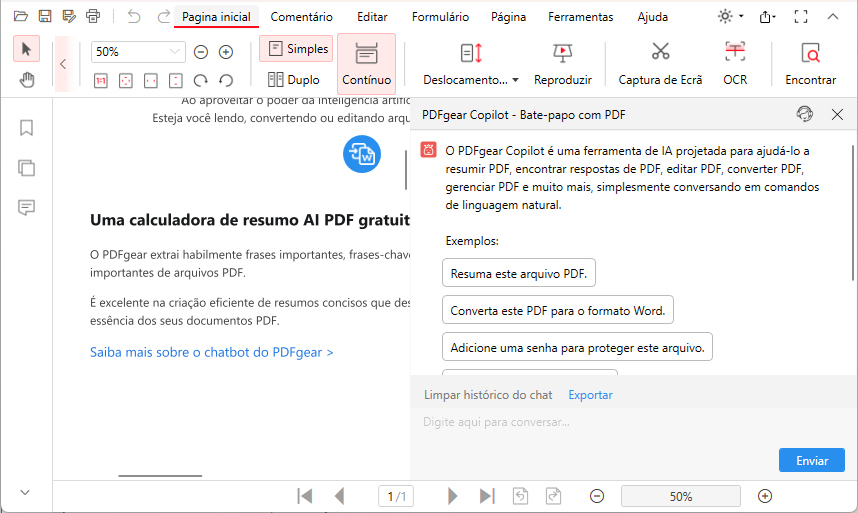Start the Reproduzir slideshow

[x=563, y=63]
